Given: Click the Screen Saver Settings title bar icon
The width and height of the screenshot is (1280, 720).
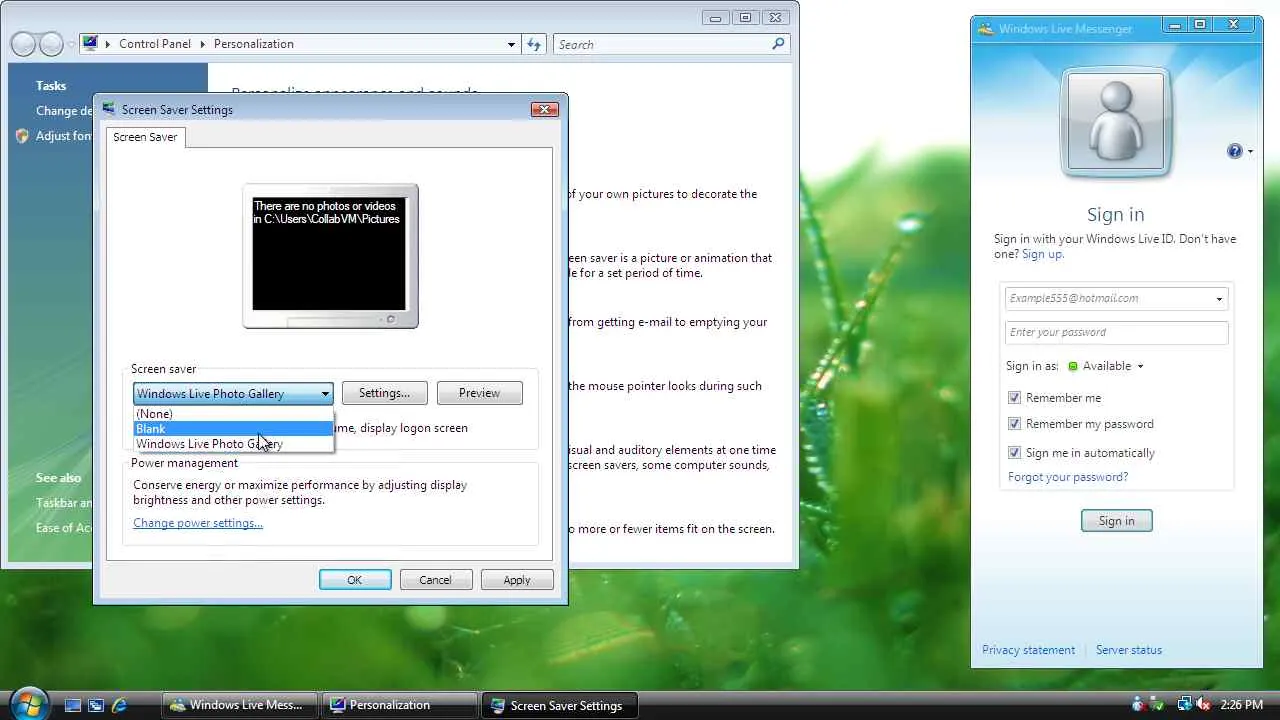Looking at the screenshot, I should coord(109,109).
